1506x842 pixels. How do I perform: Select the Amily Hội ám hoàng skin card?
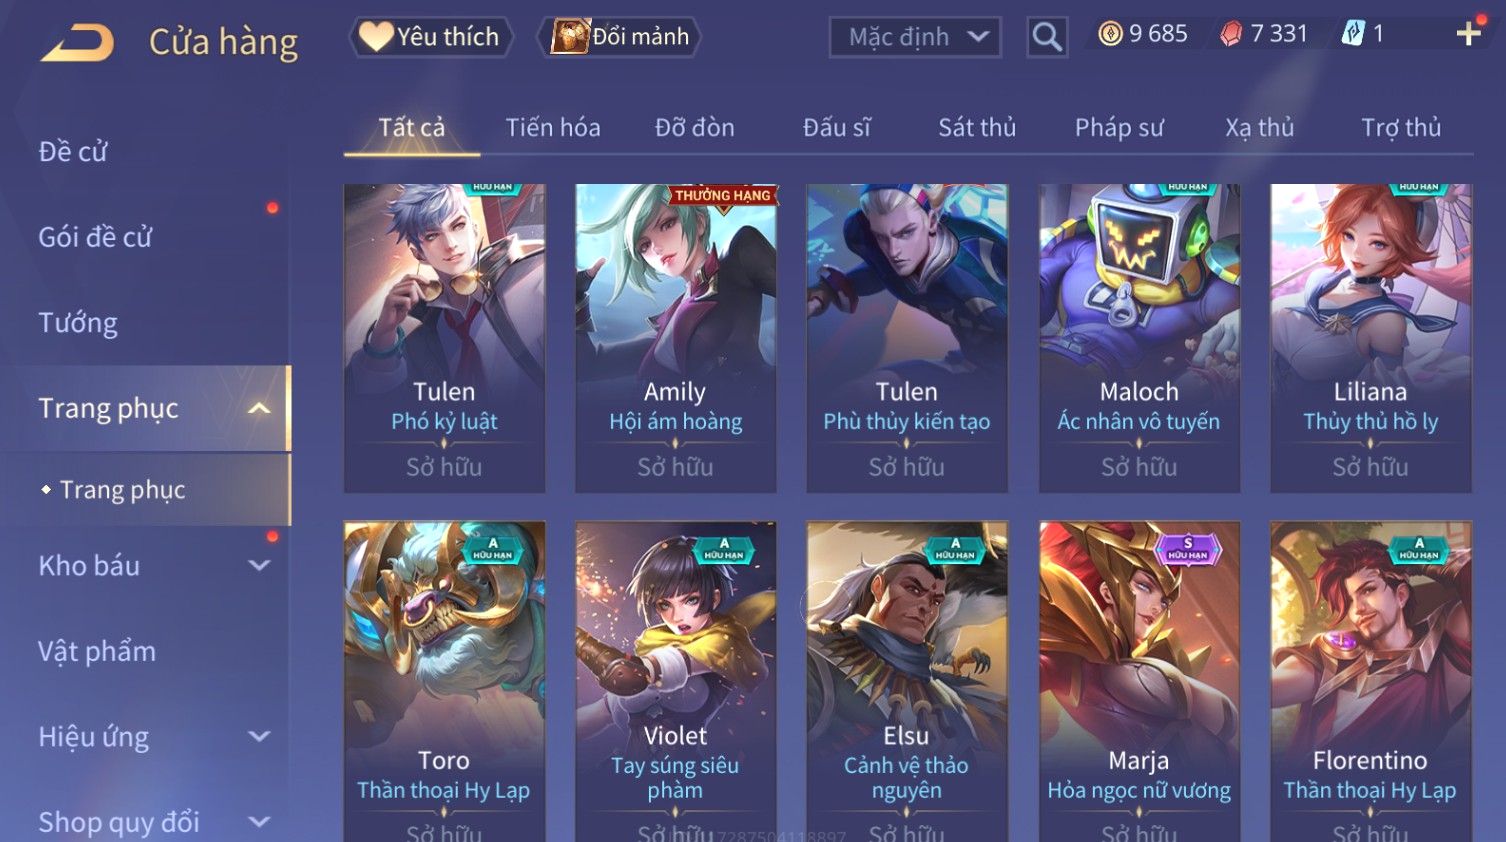coord(676,338)
